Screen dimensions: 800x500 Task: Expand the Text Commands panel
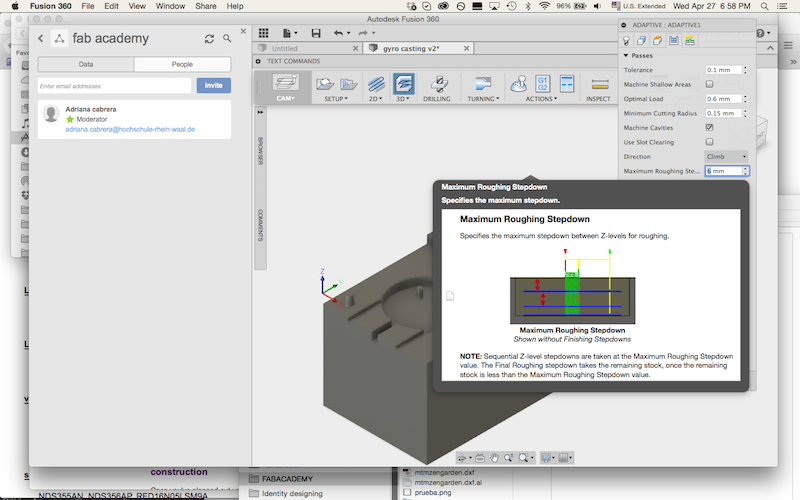[258, 61]
